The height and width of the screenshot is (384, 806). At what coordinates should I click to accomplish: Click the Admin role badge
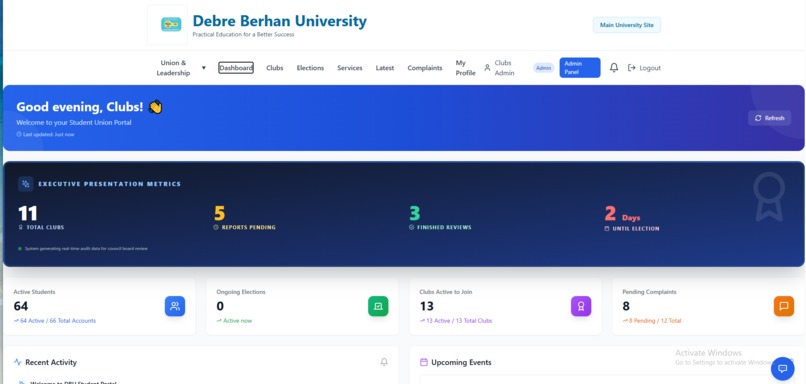pyautogui.click(x=543, y=68)
